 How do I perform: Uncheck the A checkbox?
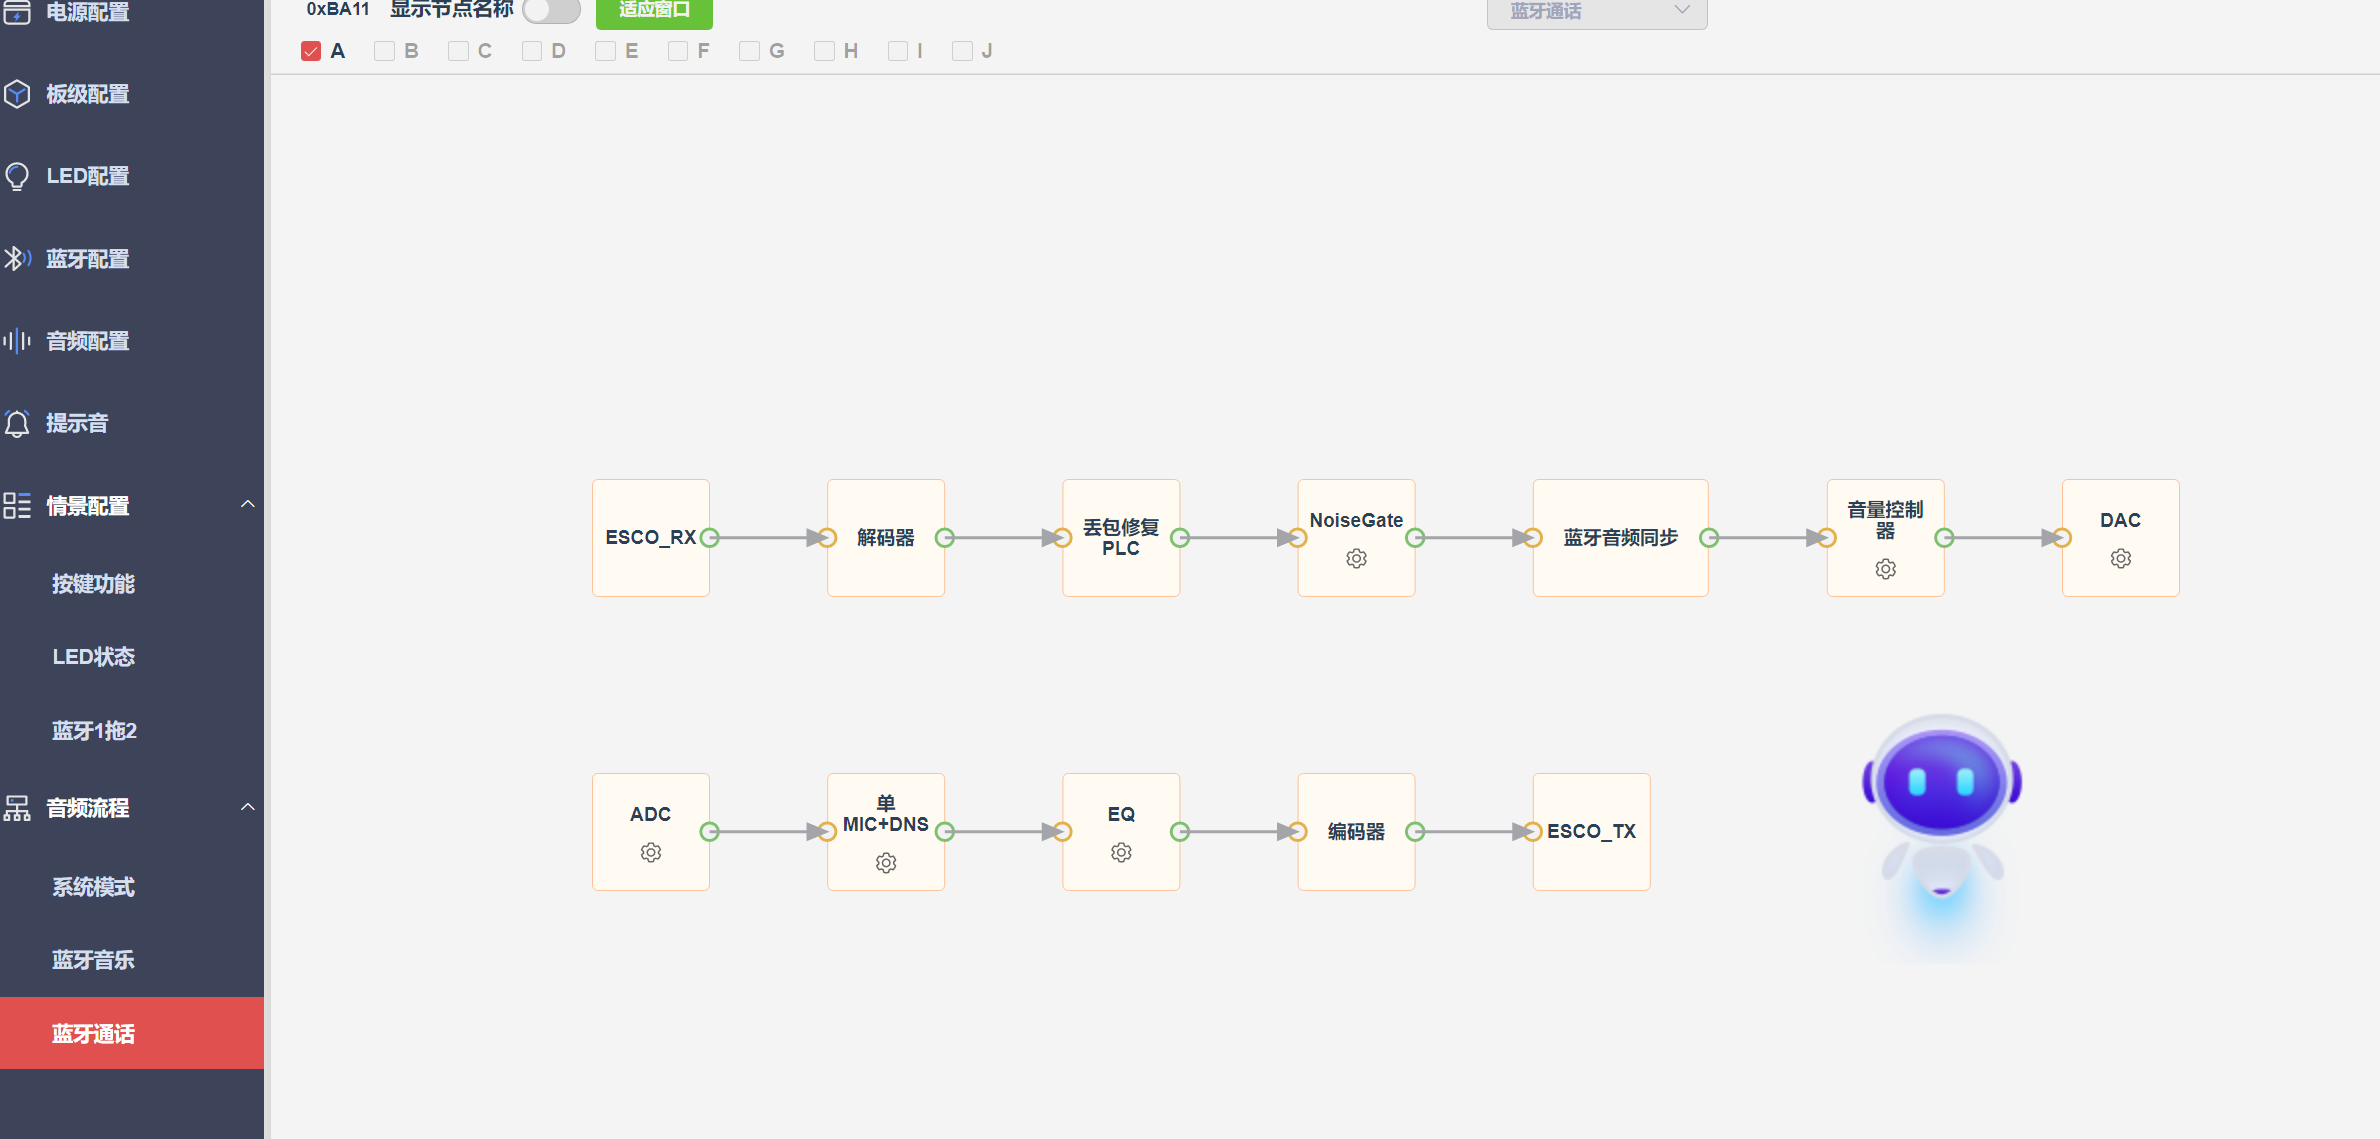[311, 51]
